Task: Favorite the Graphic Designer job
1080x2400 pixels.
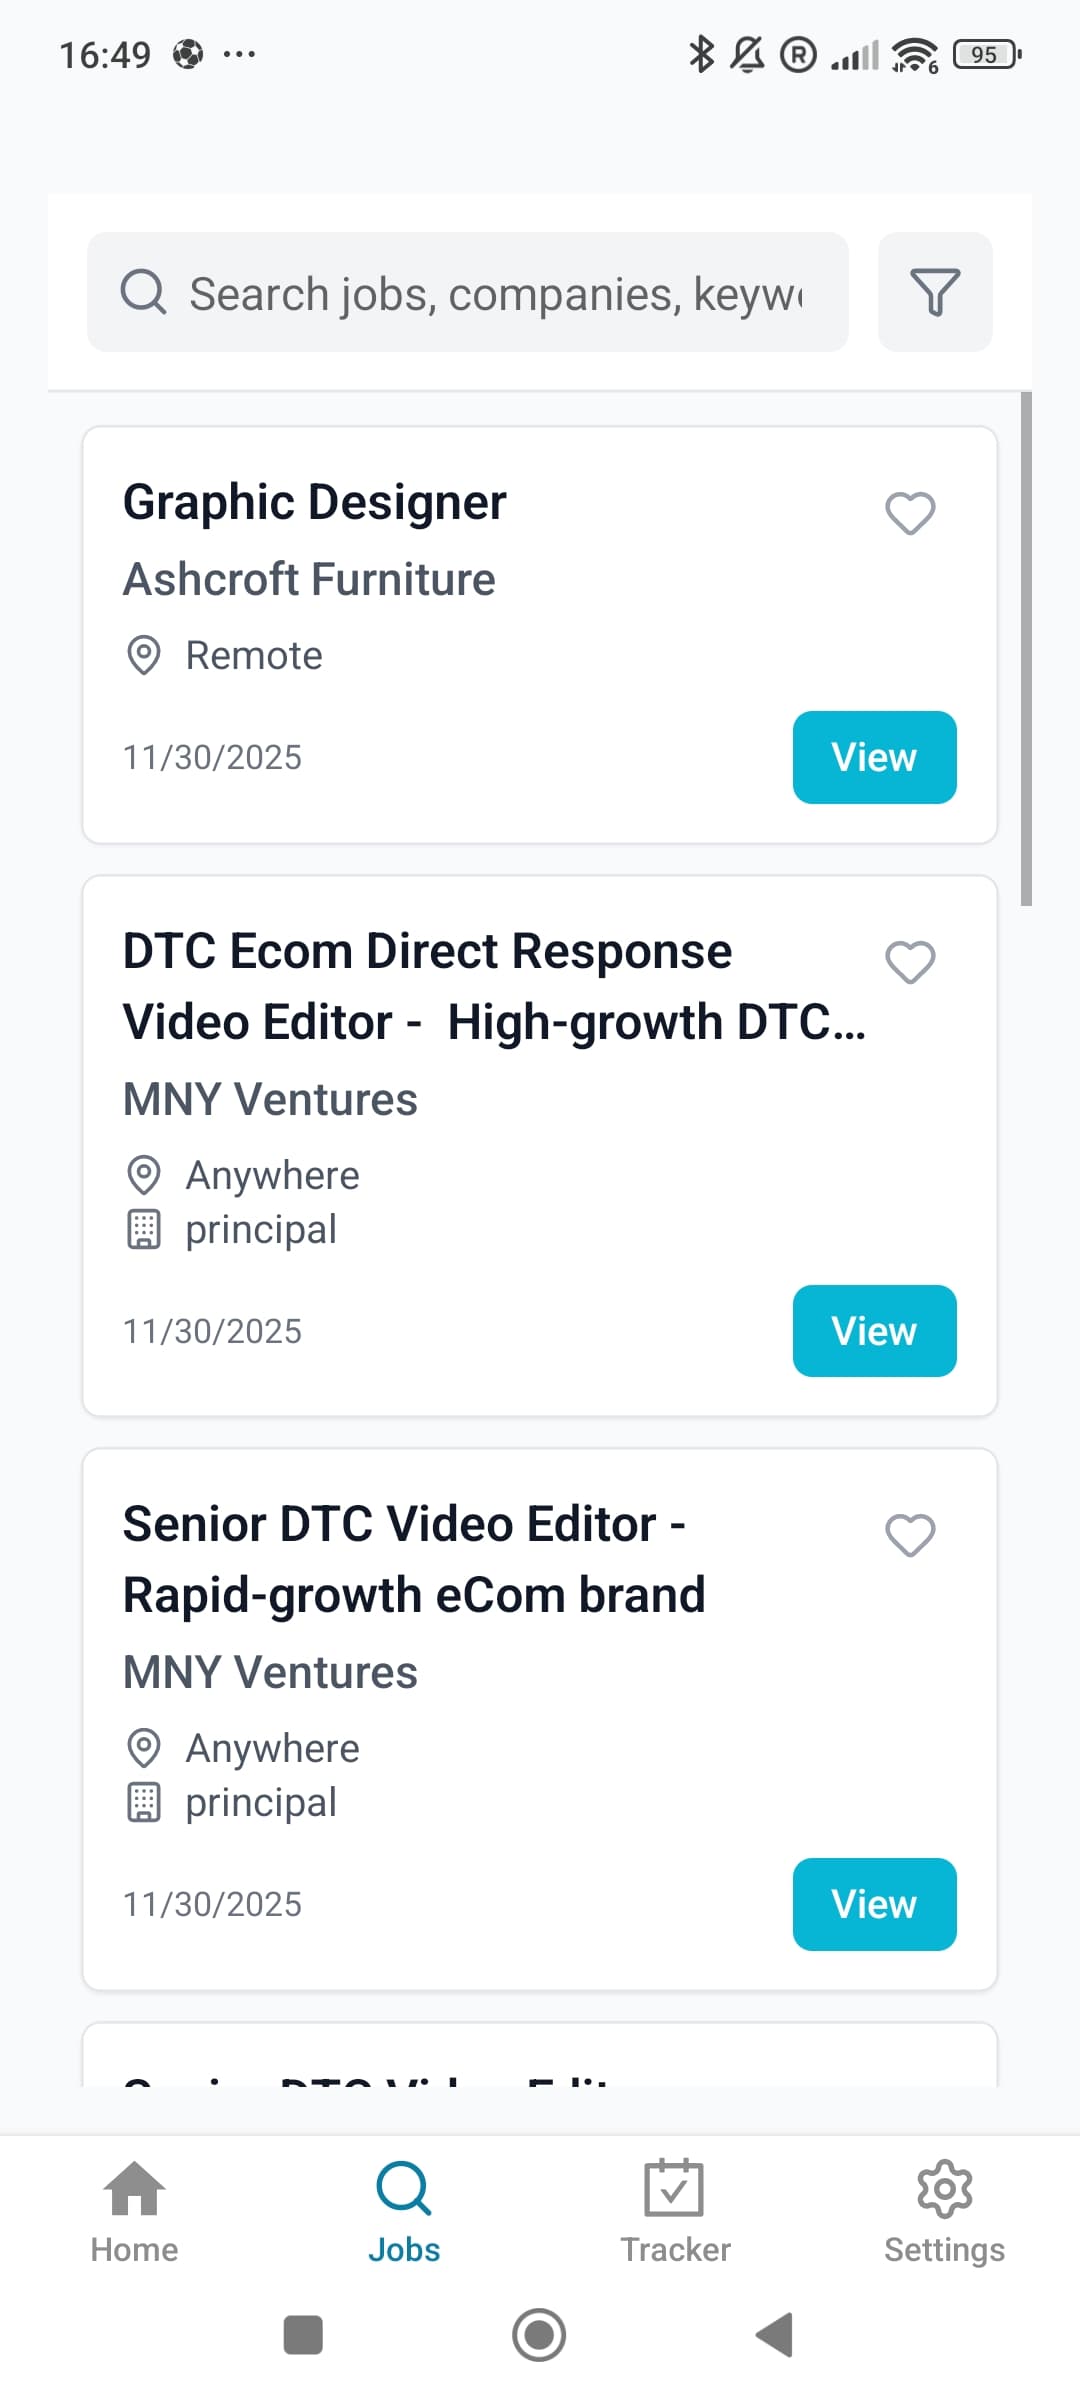Action: [x=910, y=514]
